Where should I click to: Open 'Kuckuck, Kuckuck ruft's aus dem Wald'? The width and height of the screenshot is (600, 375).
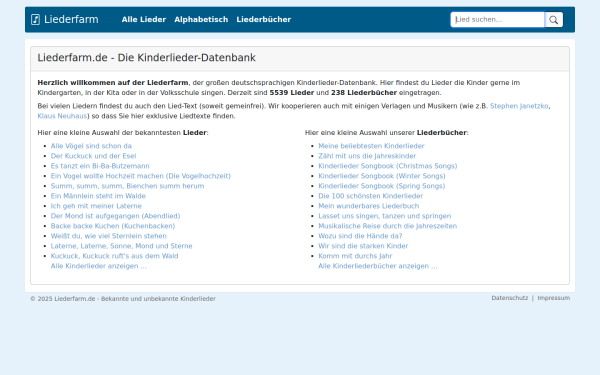tap(114, 256)
